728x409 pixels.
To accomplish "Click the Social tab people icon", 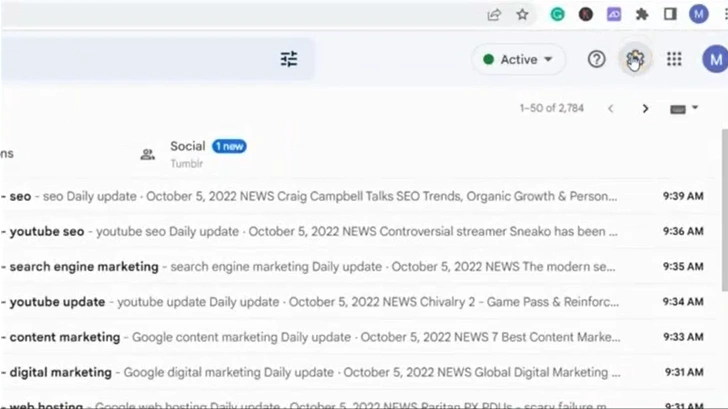I will tap(148, 154).
